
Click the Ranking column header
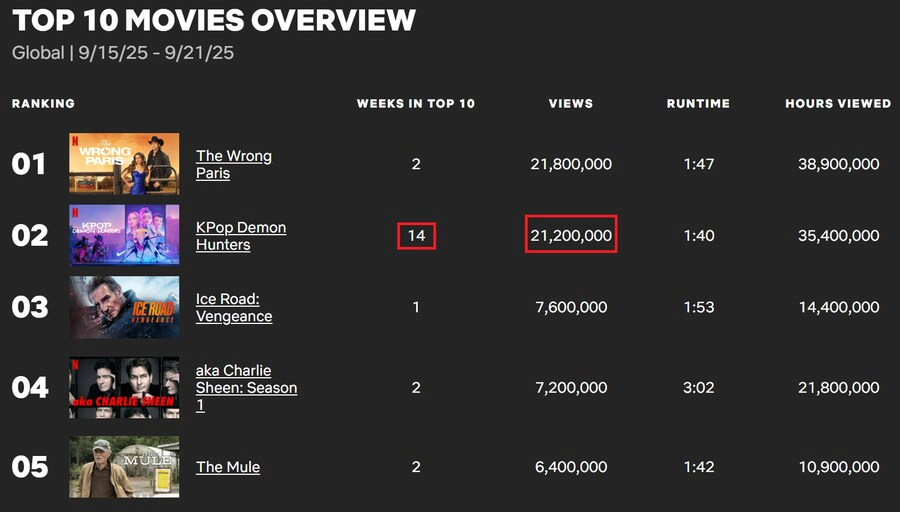pyautogui.click(x=43, y=104)
